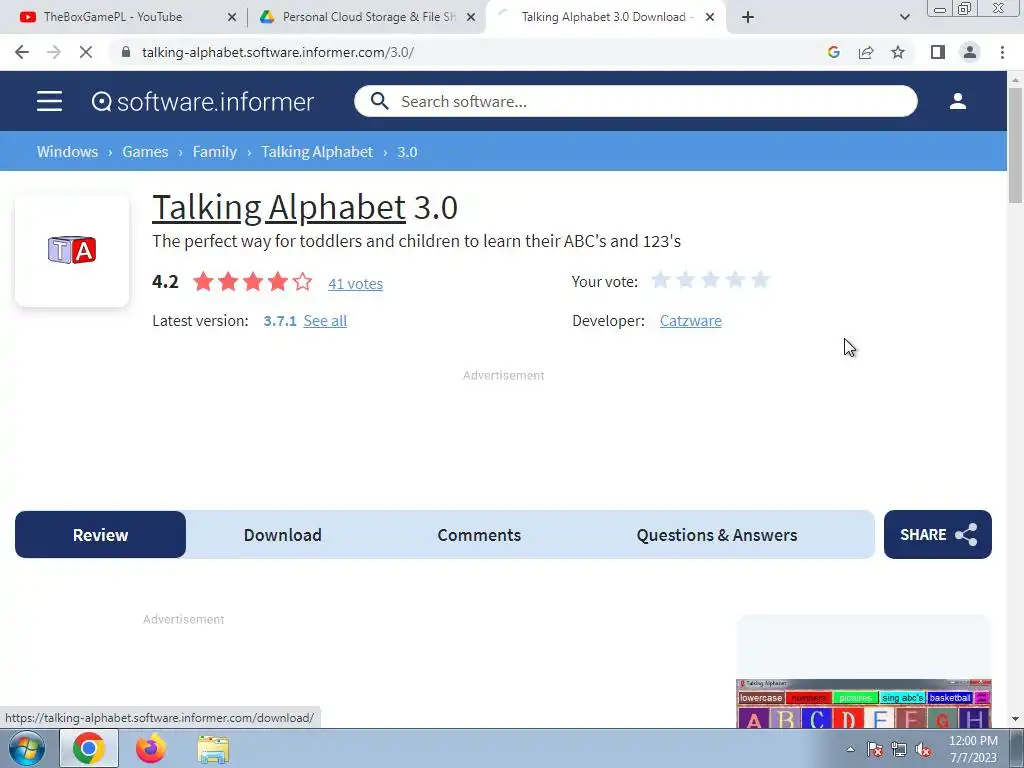Screen dimensions: 1024x768
Task: Click the site lock icon in address bar
Action: 126,52
